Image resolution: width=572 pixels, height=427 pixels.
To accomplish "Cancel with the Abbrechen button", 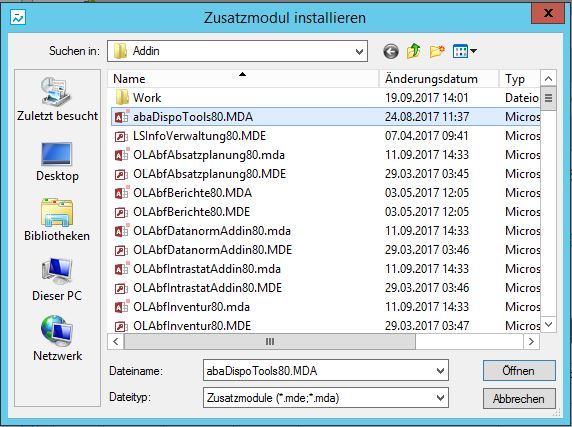I will (x=519, y=399).
